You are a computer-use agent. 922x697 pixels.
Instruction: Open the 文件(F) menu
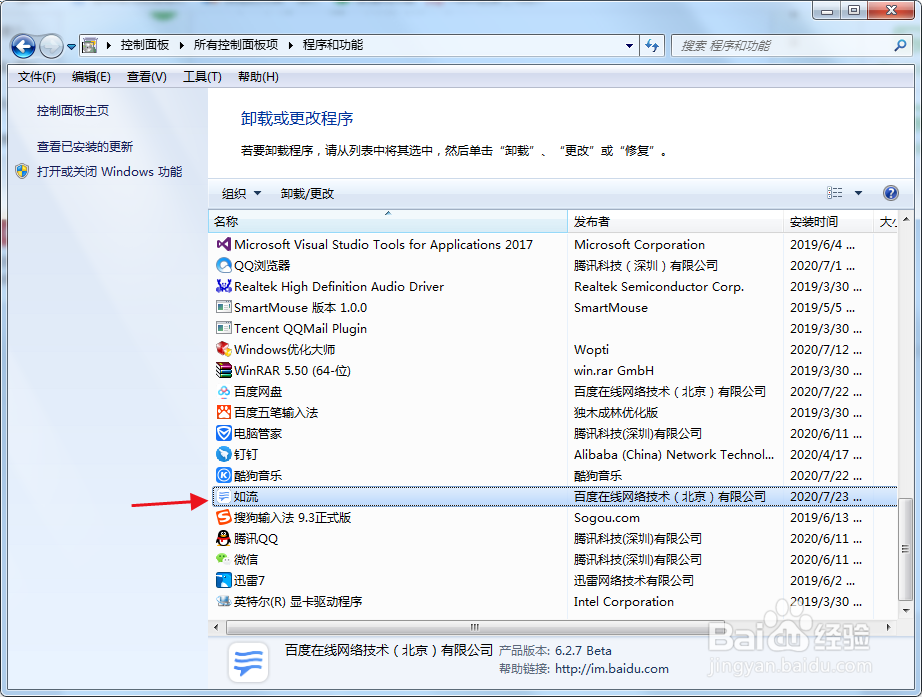pos(36,77)
